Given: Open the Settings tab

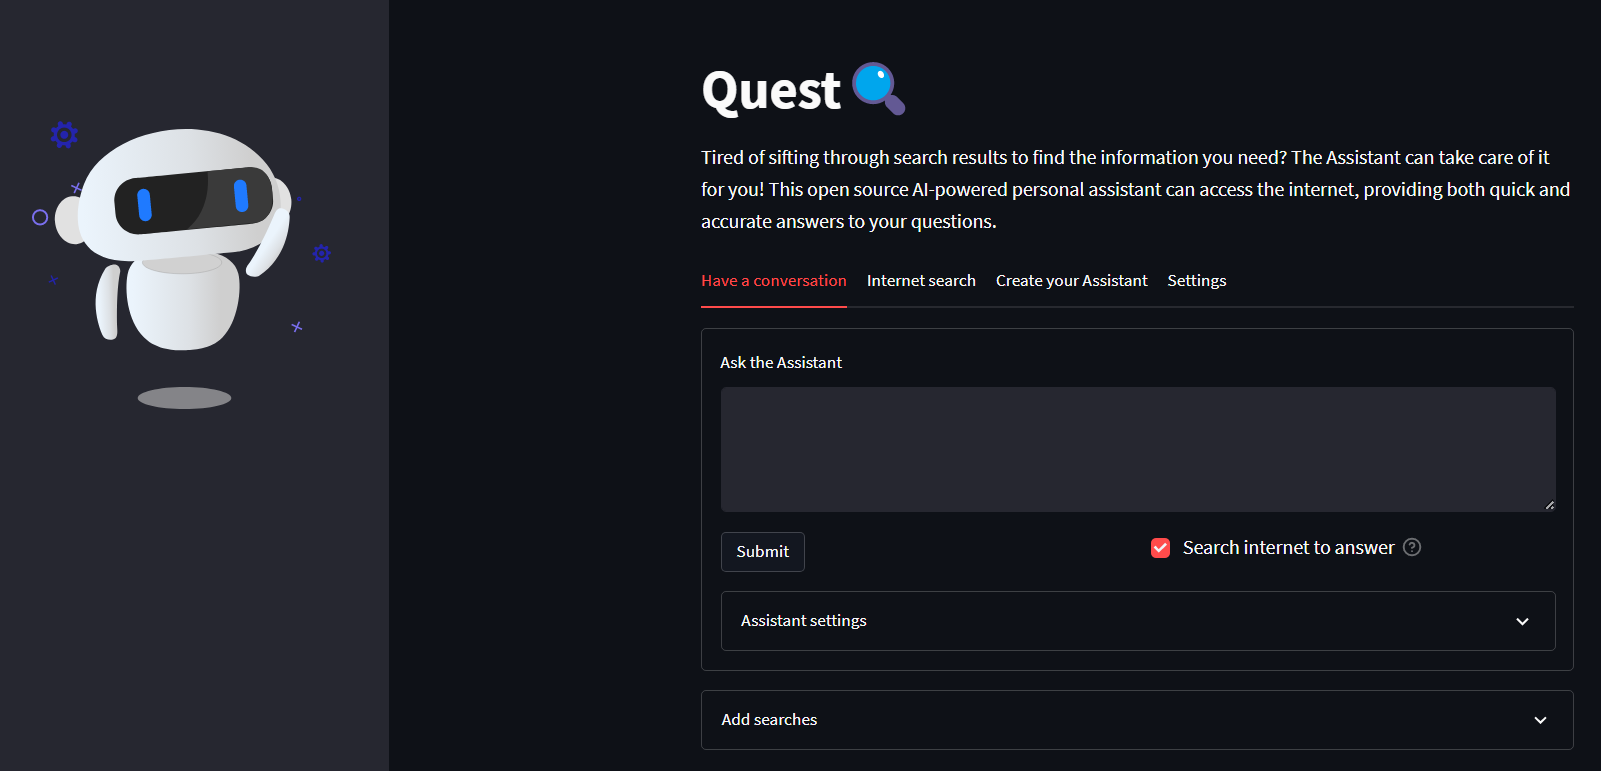Looking at the screenshot, I should coord(1196,281).
